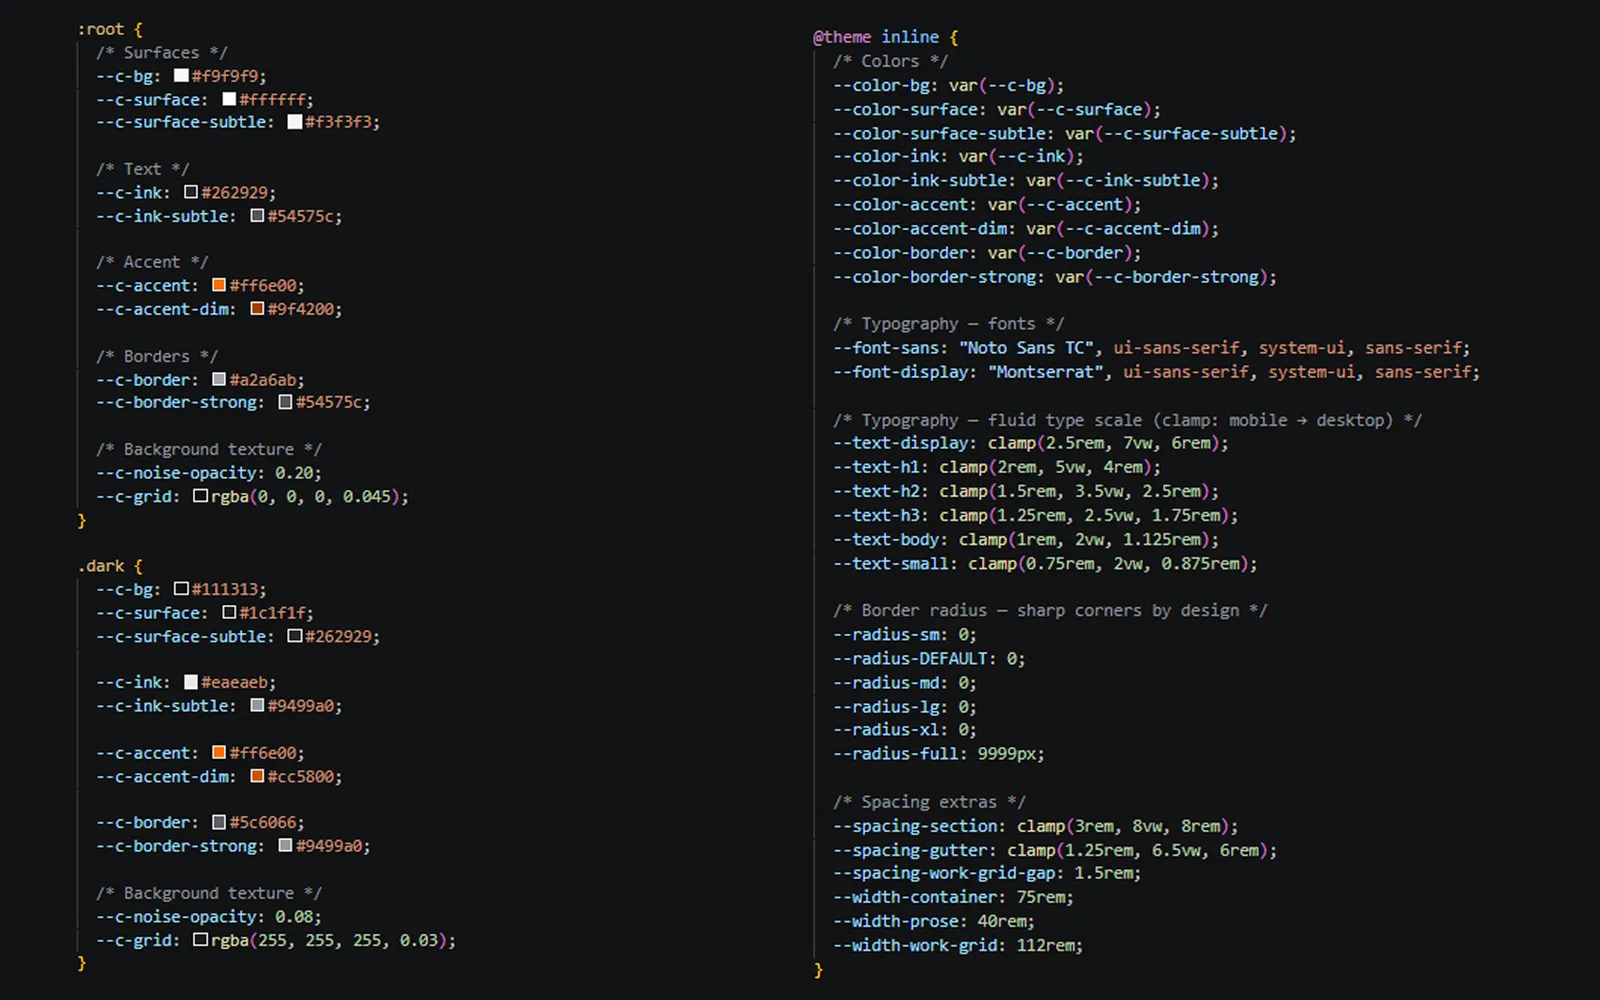
Task: Click the '--text-body' property name
Action: (x=887, y=540)
